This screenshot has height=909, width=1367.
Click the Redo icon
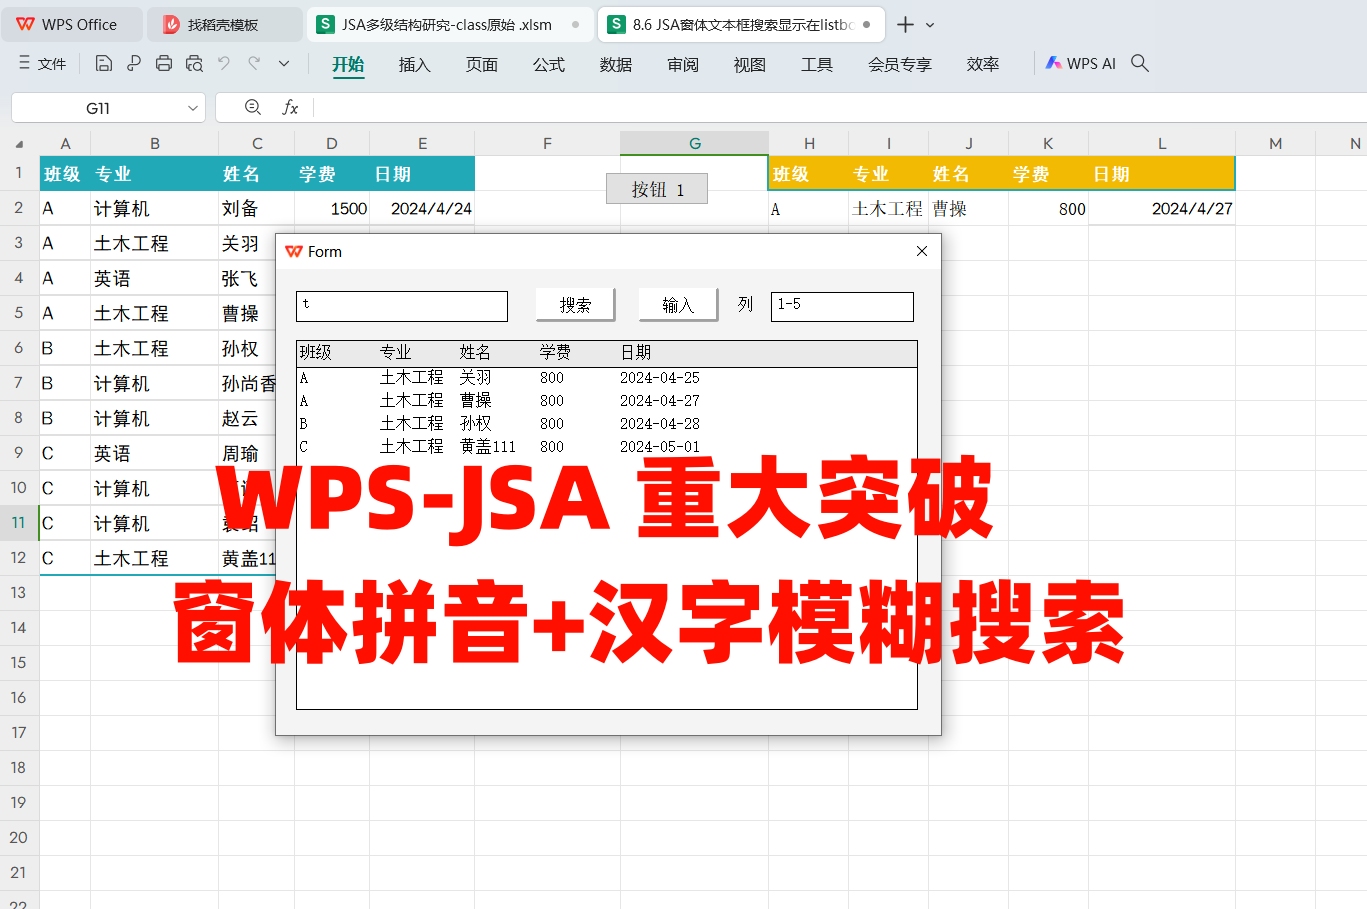pos(255,62)
